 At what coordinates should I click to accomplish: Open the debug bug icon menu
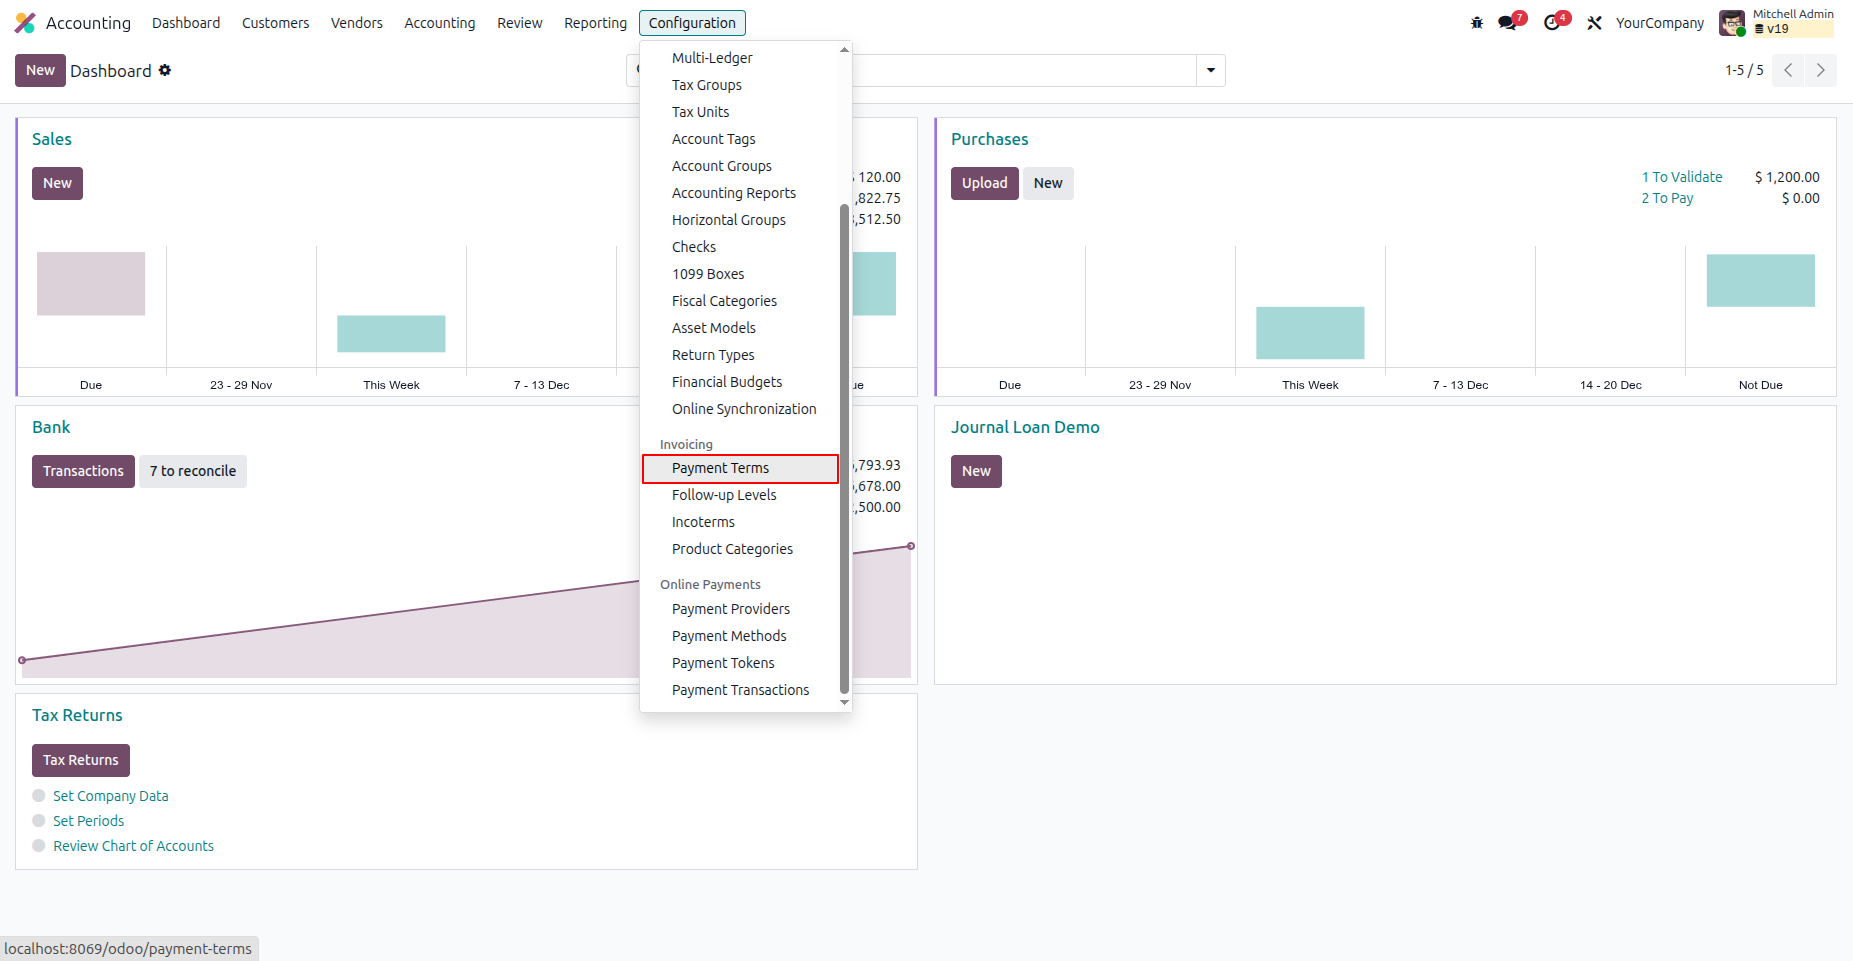point(1477,23)
